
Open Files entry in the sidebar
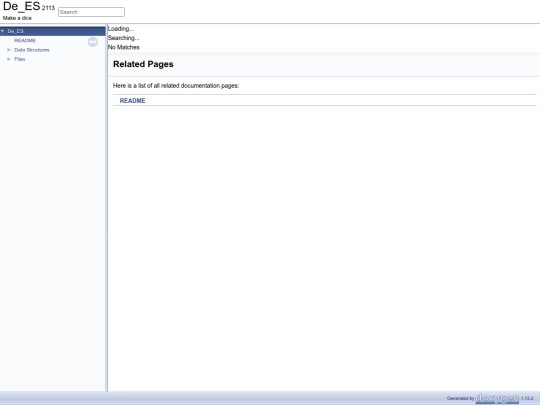point(20,59)
